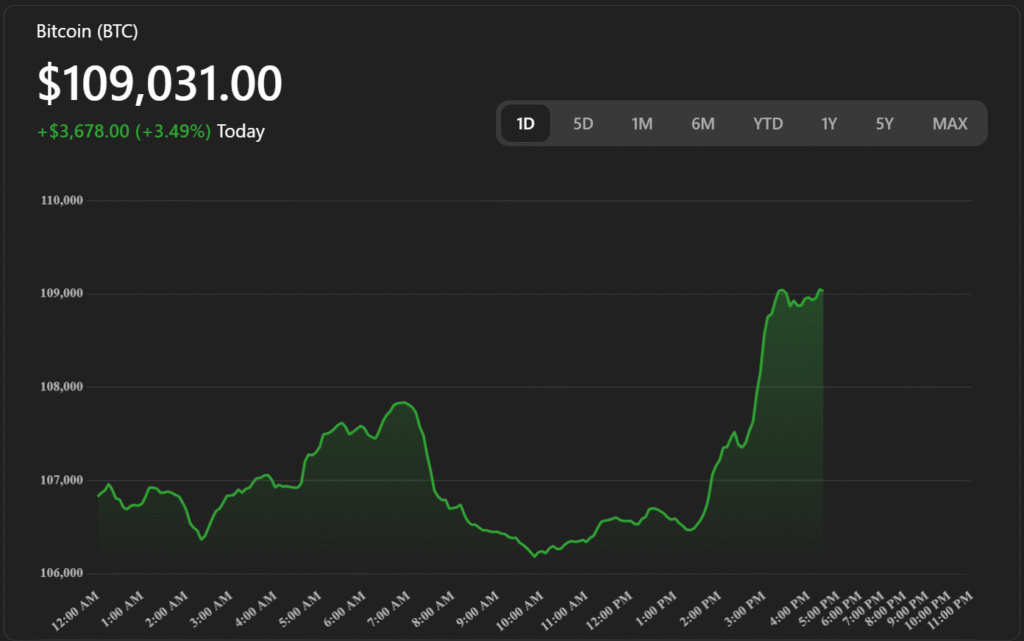This screenshot has width=1024, height=641.
Task: Click the $109,031.00 price value
Action: 160,83
